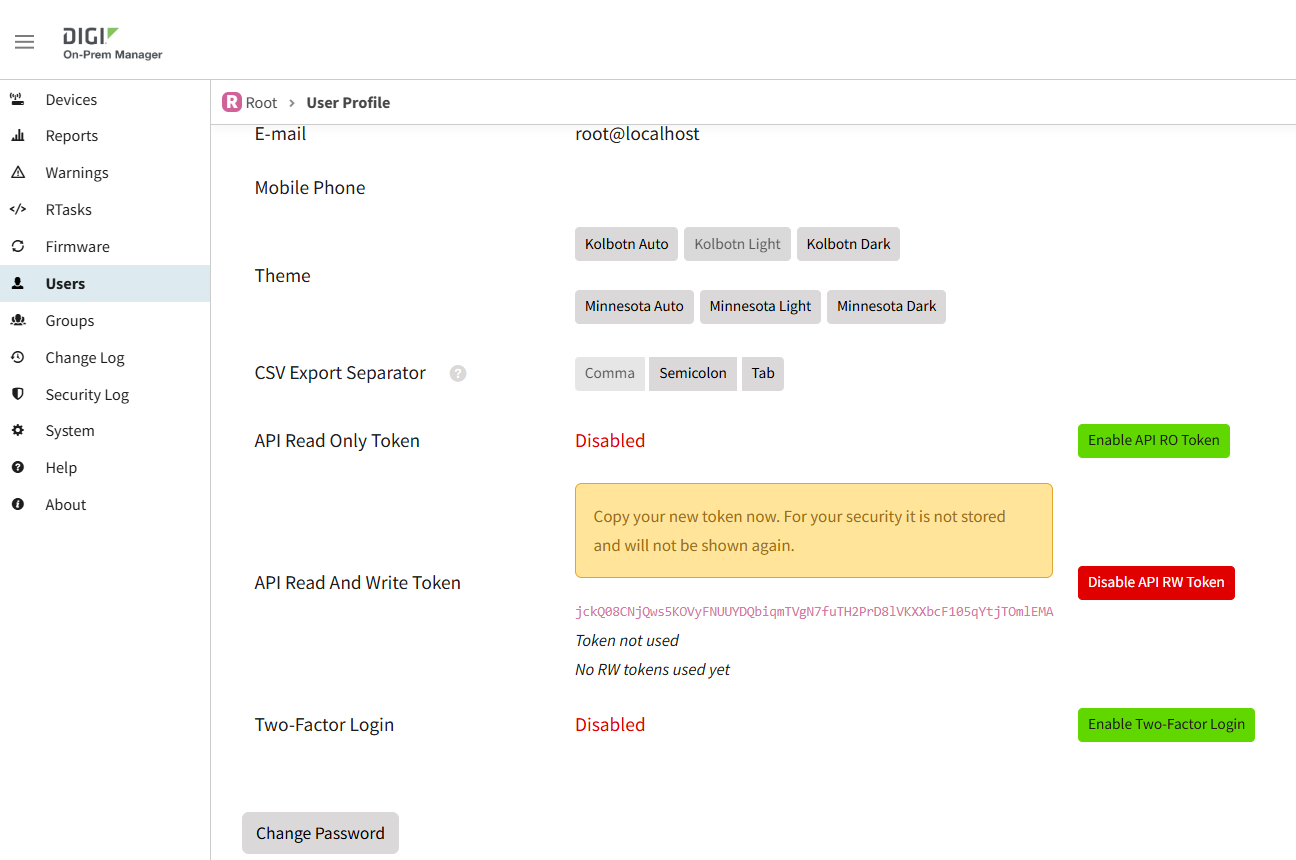Viewport: 1296px width, 860px height.
Task: Choose Tab as CSV separator
Action: pyautogui.click(x=763, y=373)
